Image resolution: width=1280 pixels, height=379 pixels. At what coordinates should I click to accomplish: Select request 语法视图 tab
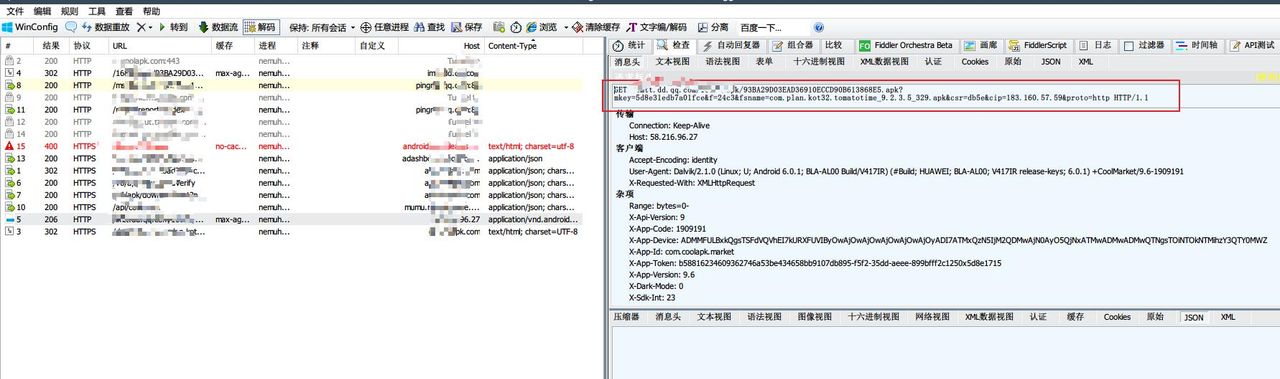tap(722, 61)
